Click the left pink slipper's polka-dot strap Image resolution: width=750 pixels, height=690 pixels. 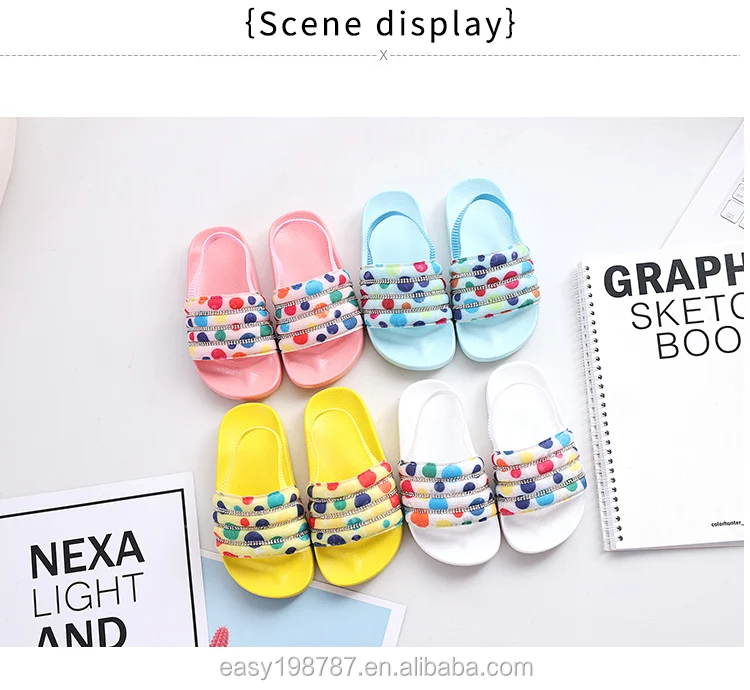coord(227,327)
